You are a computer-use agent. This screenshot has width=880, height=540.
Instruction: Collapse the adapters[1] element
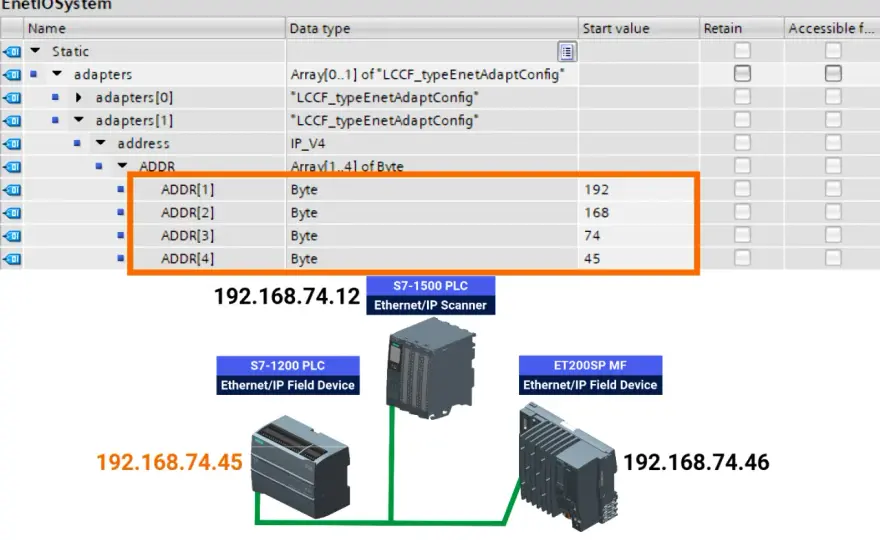click(x=79, y=120)
